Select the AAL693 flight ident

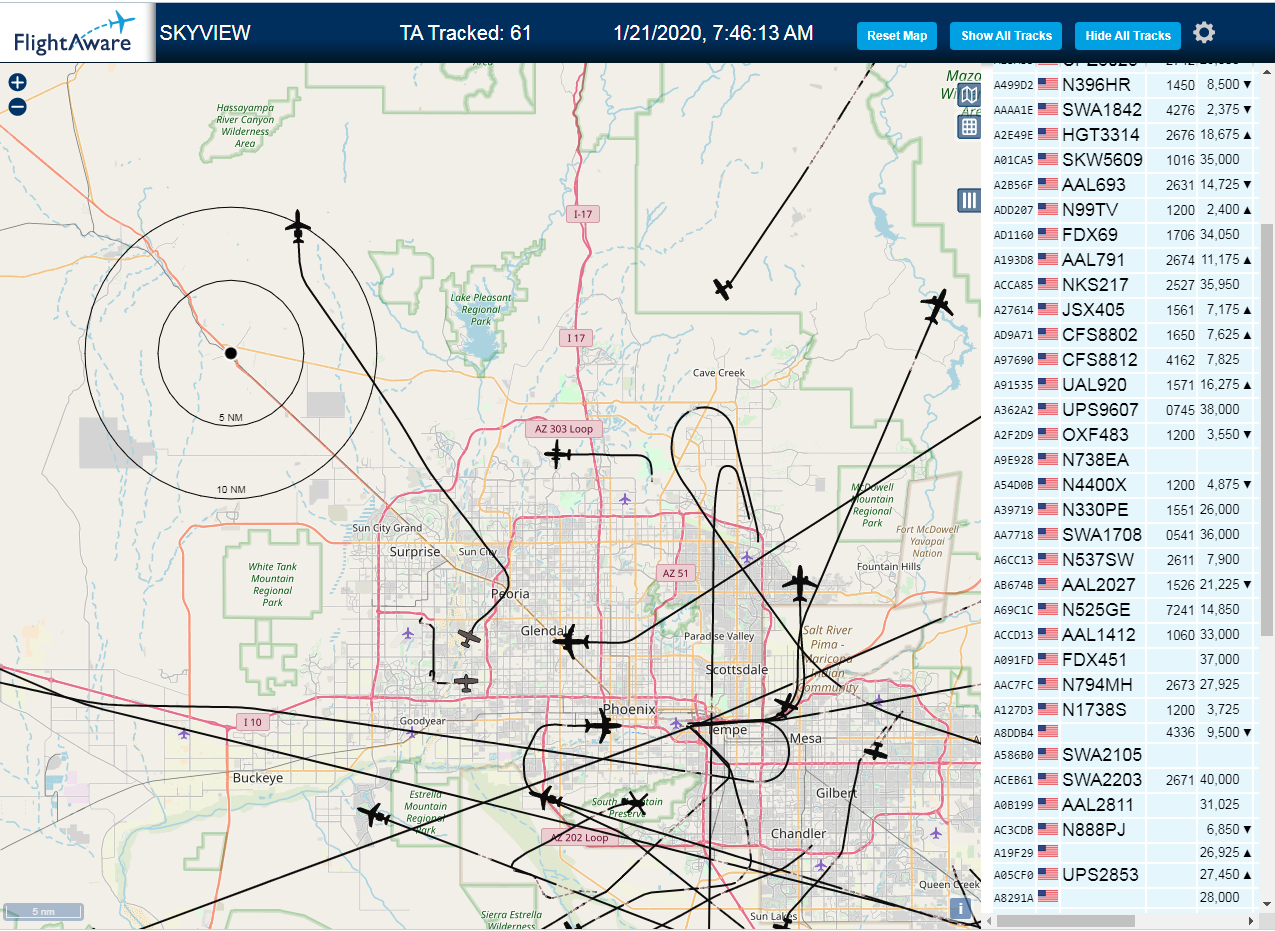click(1094, 185)
